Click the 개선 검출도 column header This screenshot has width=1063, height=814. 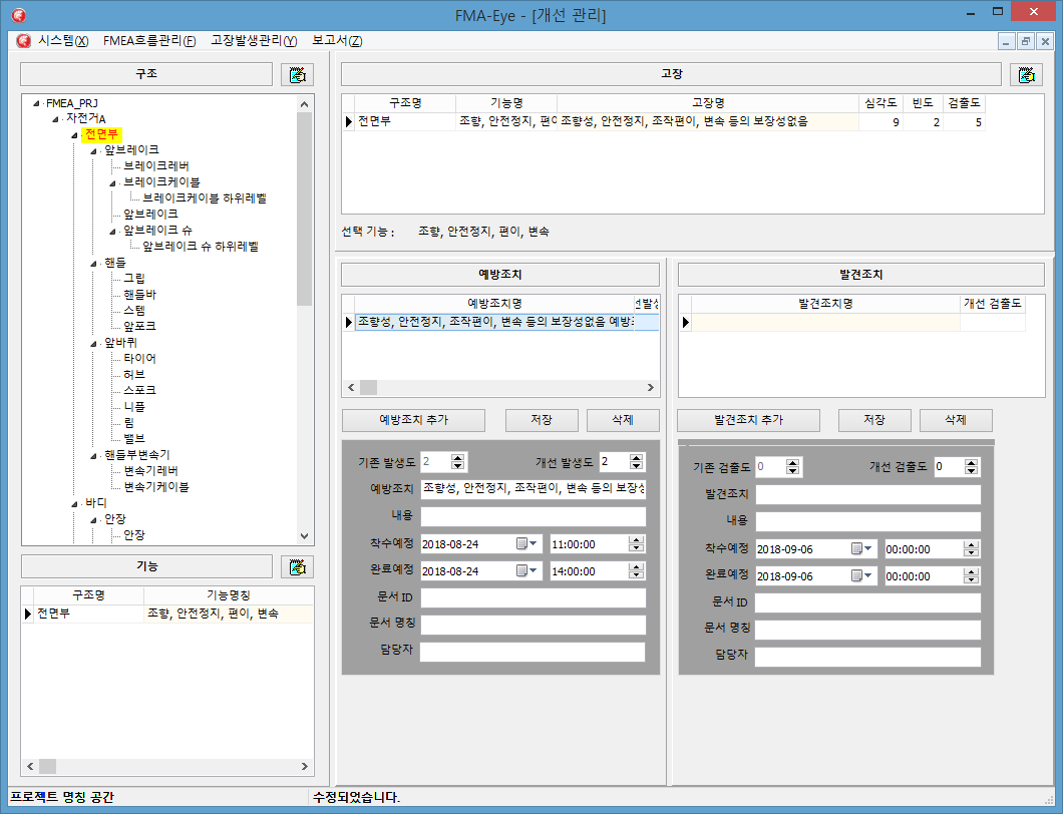[x=992, y=304]
